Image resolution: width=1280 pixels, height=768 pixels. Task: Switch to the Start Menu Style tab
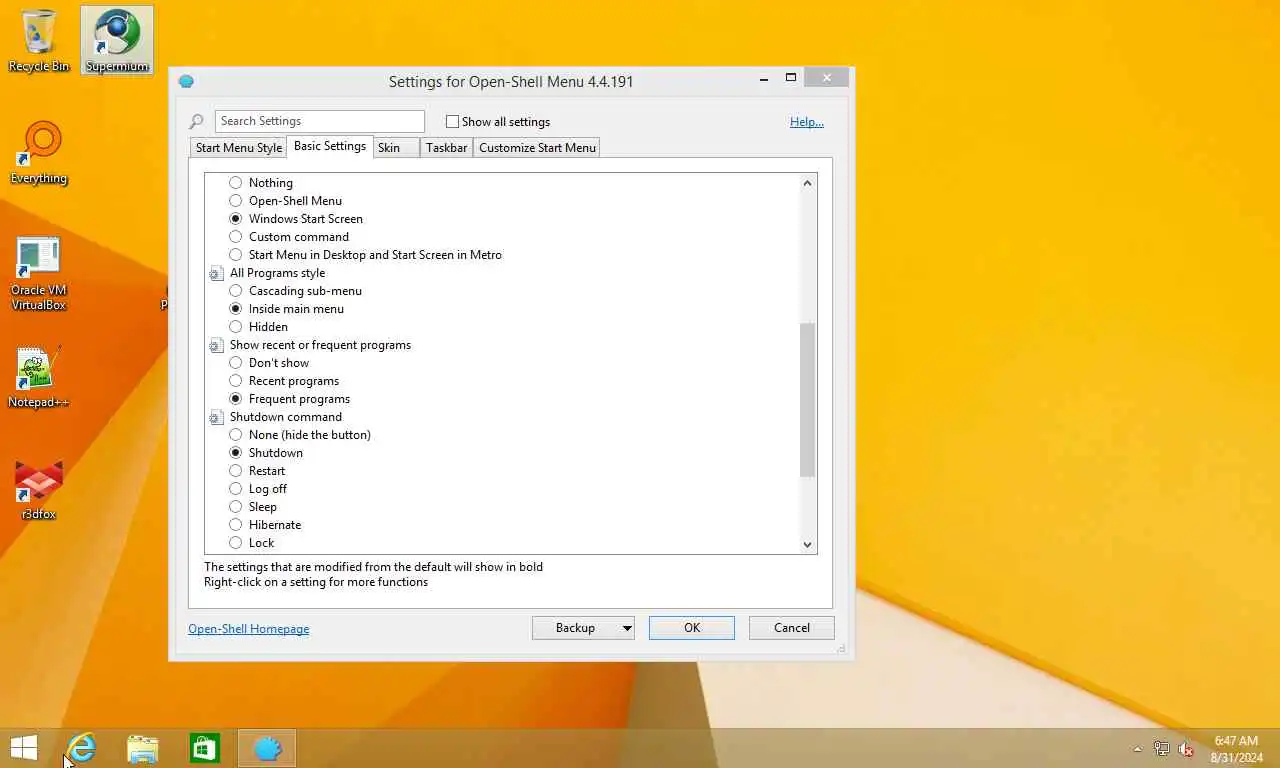tap(239, 148)
